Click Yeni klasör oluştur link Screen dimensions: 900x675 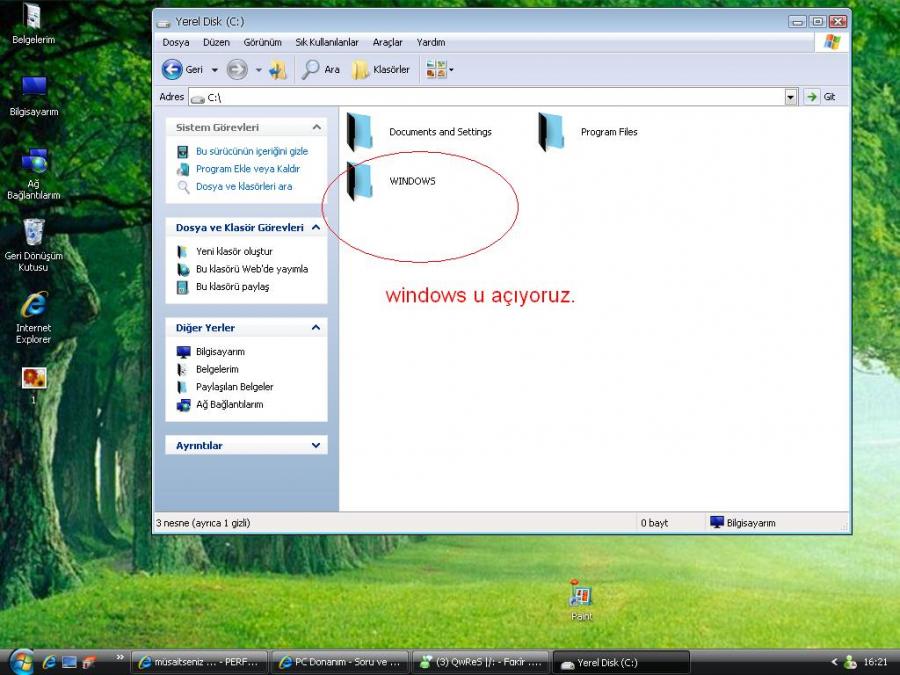click(234, 252)
